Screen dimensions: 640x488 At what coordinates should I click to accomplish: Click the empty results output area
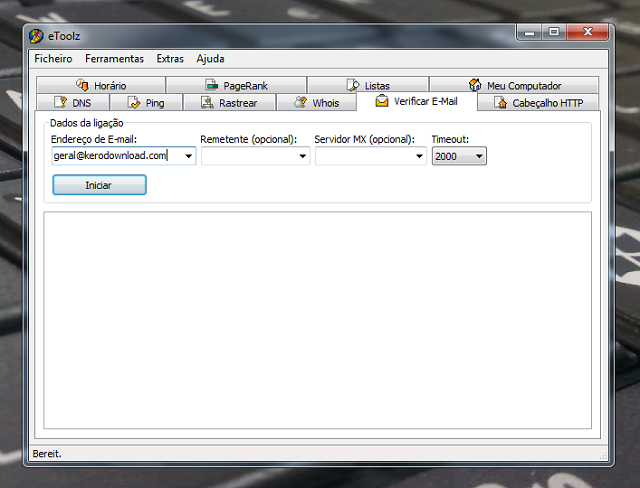pyautogui.click(x=318, y=320)
